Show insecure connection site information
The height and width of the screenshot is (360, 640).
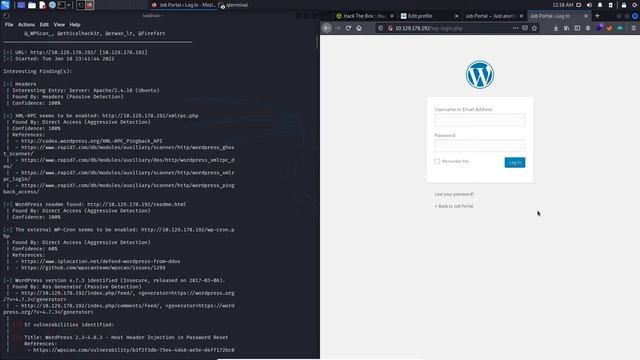tap(390, 28)
